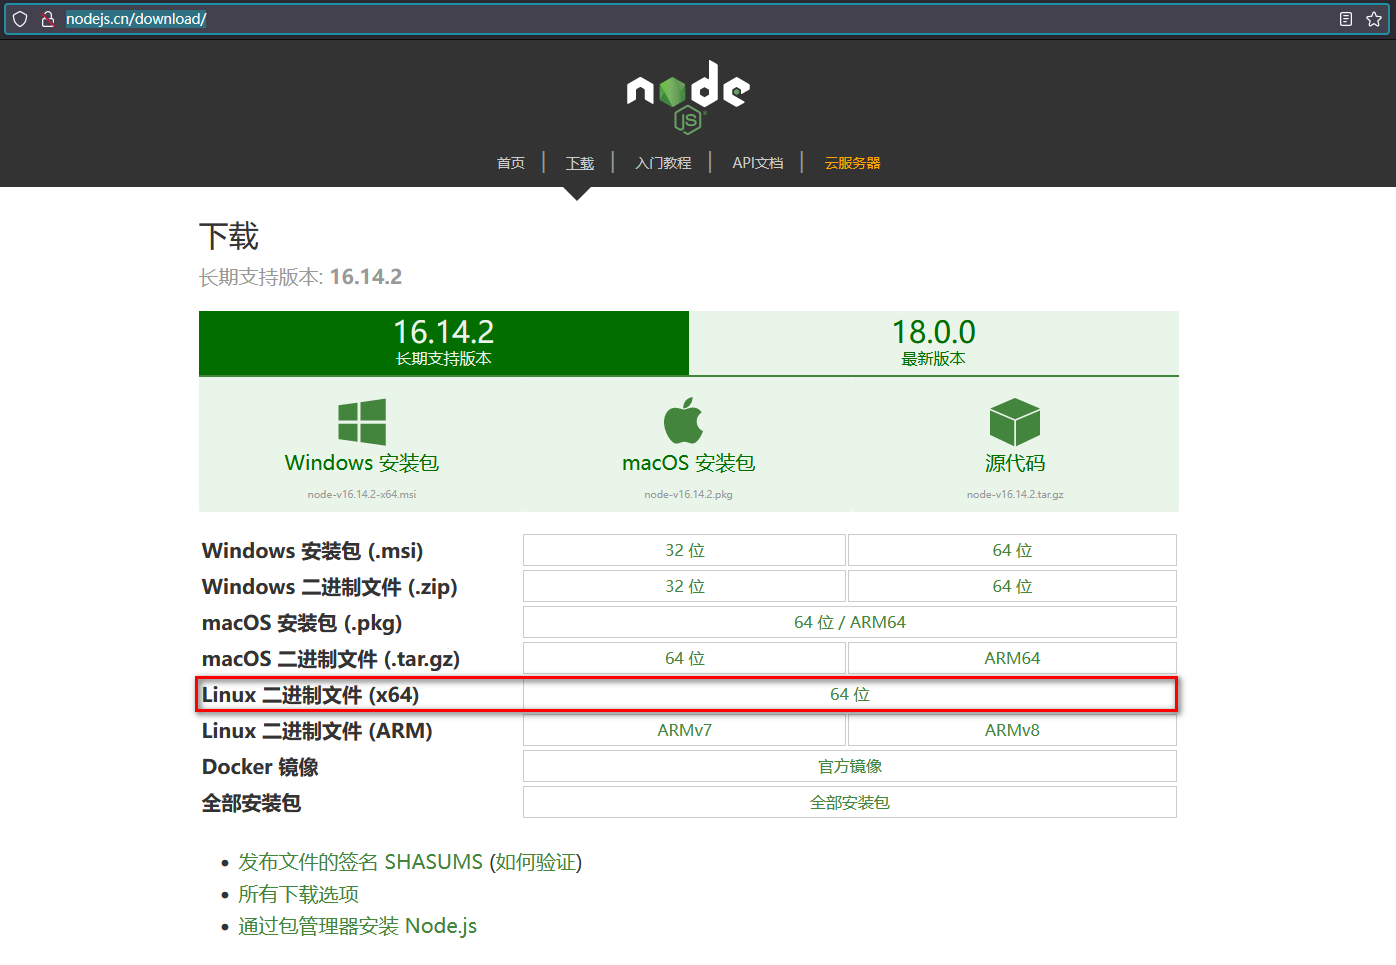This screenshot has width=1396, height=965.
Task: Click 源代码 download link
Action: (1015, 463)
